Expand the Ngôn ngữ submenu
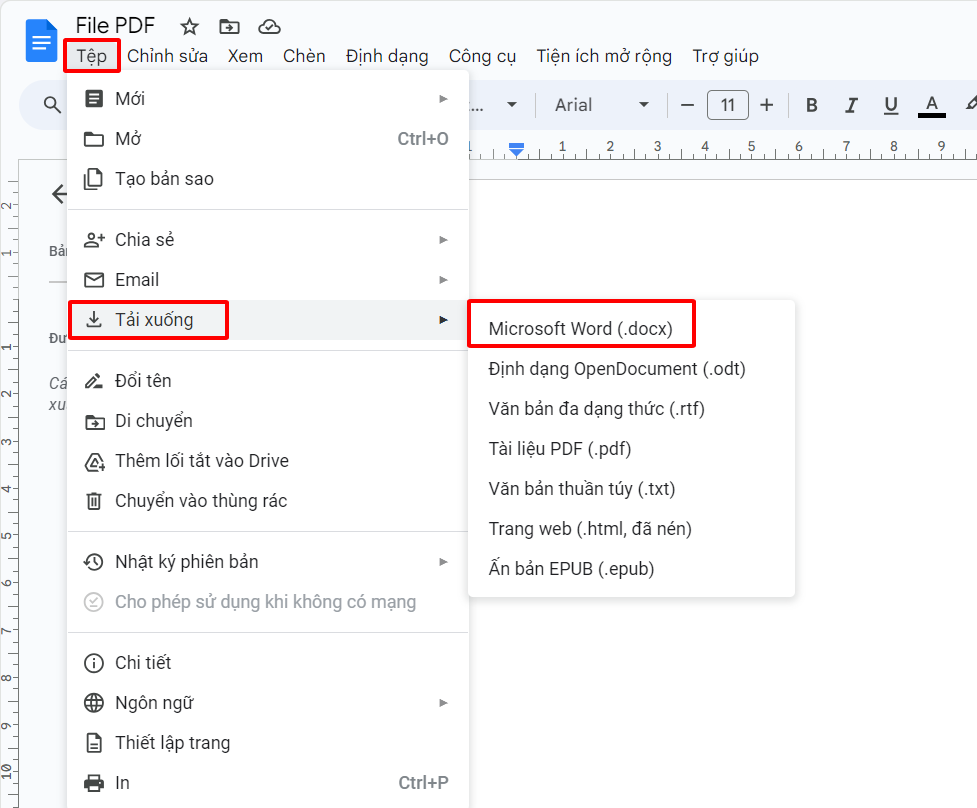This screenshot has width=977, height=808. point(444,703)
